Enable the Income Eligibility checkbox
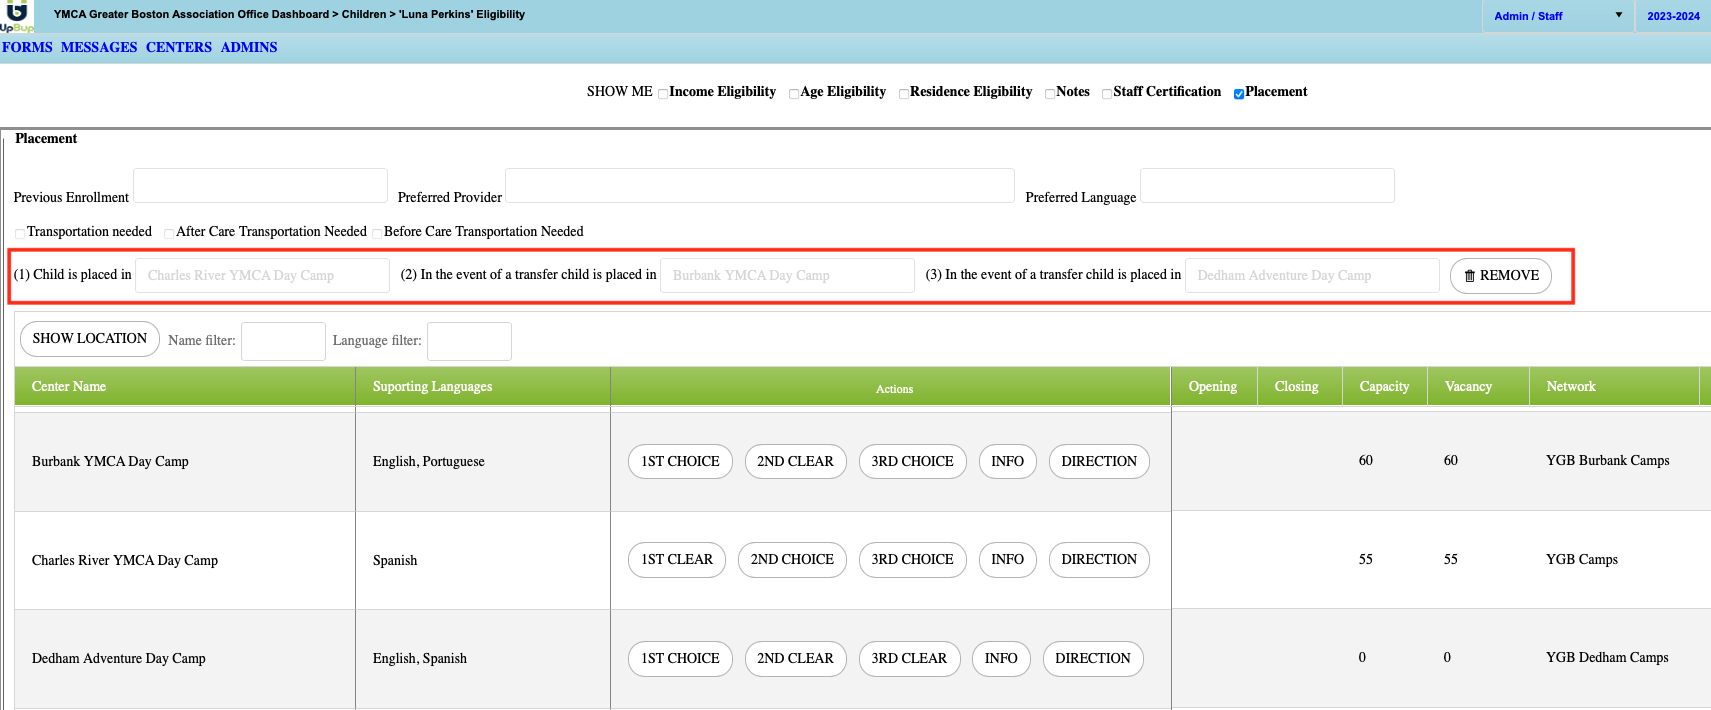 pos(663,94)
